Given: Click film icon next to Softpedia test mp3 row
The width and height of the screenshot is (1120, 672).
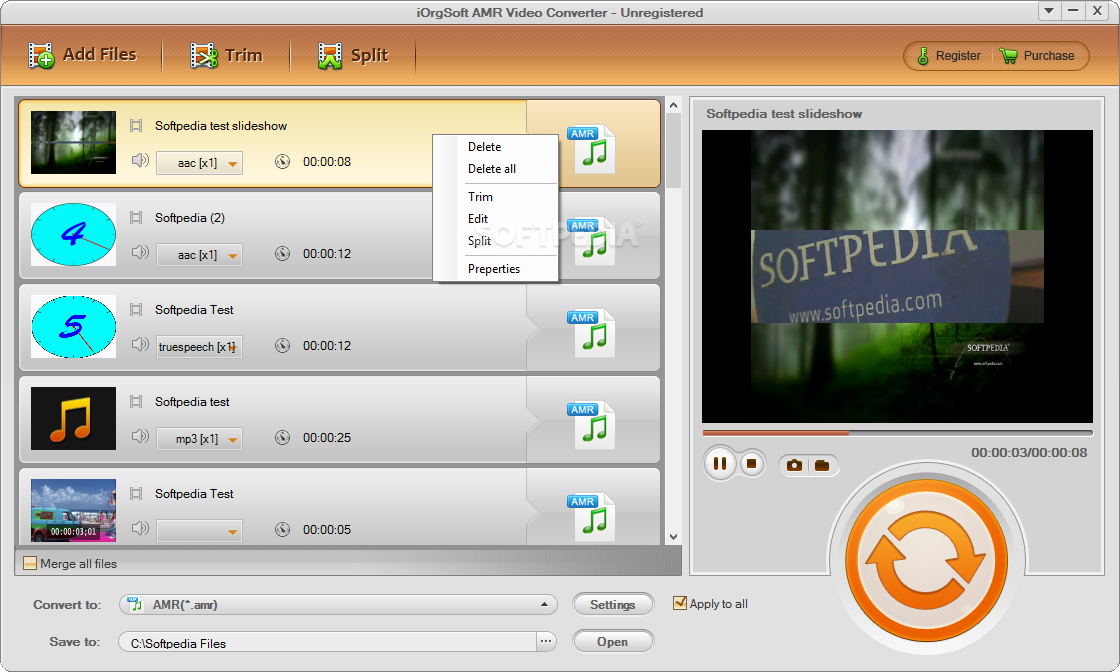Looking at the screenshot, I should 136,402.
